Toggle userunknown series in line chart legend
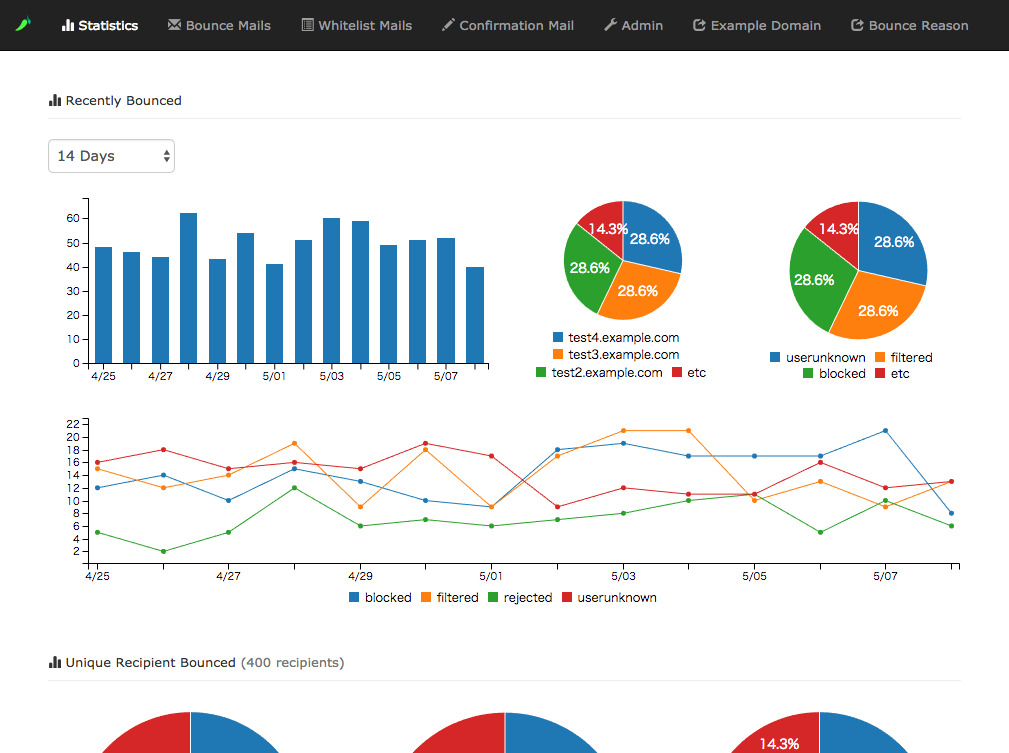 pyautogui.click(x=567, y=597)
